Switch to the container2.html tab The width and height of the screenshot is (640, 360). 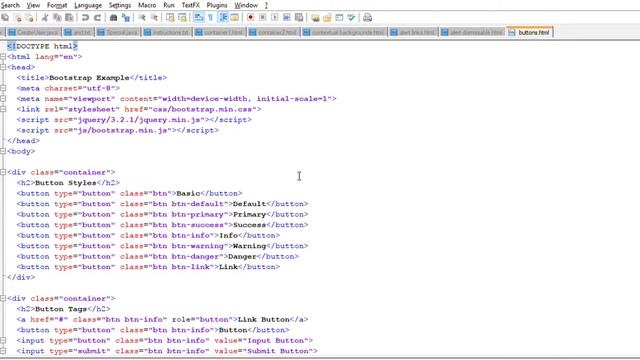[273, 32]
